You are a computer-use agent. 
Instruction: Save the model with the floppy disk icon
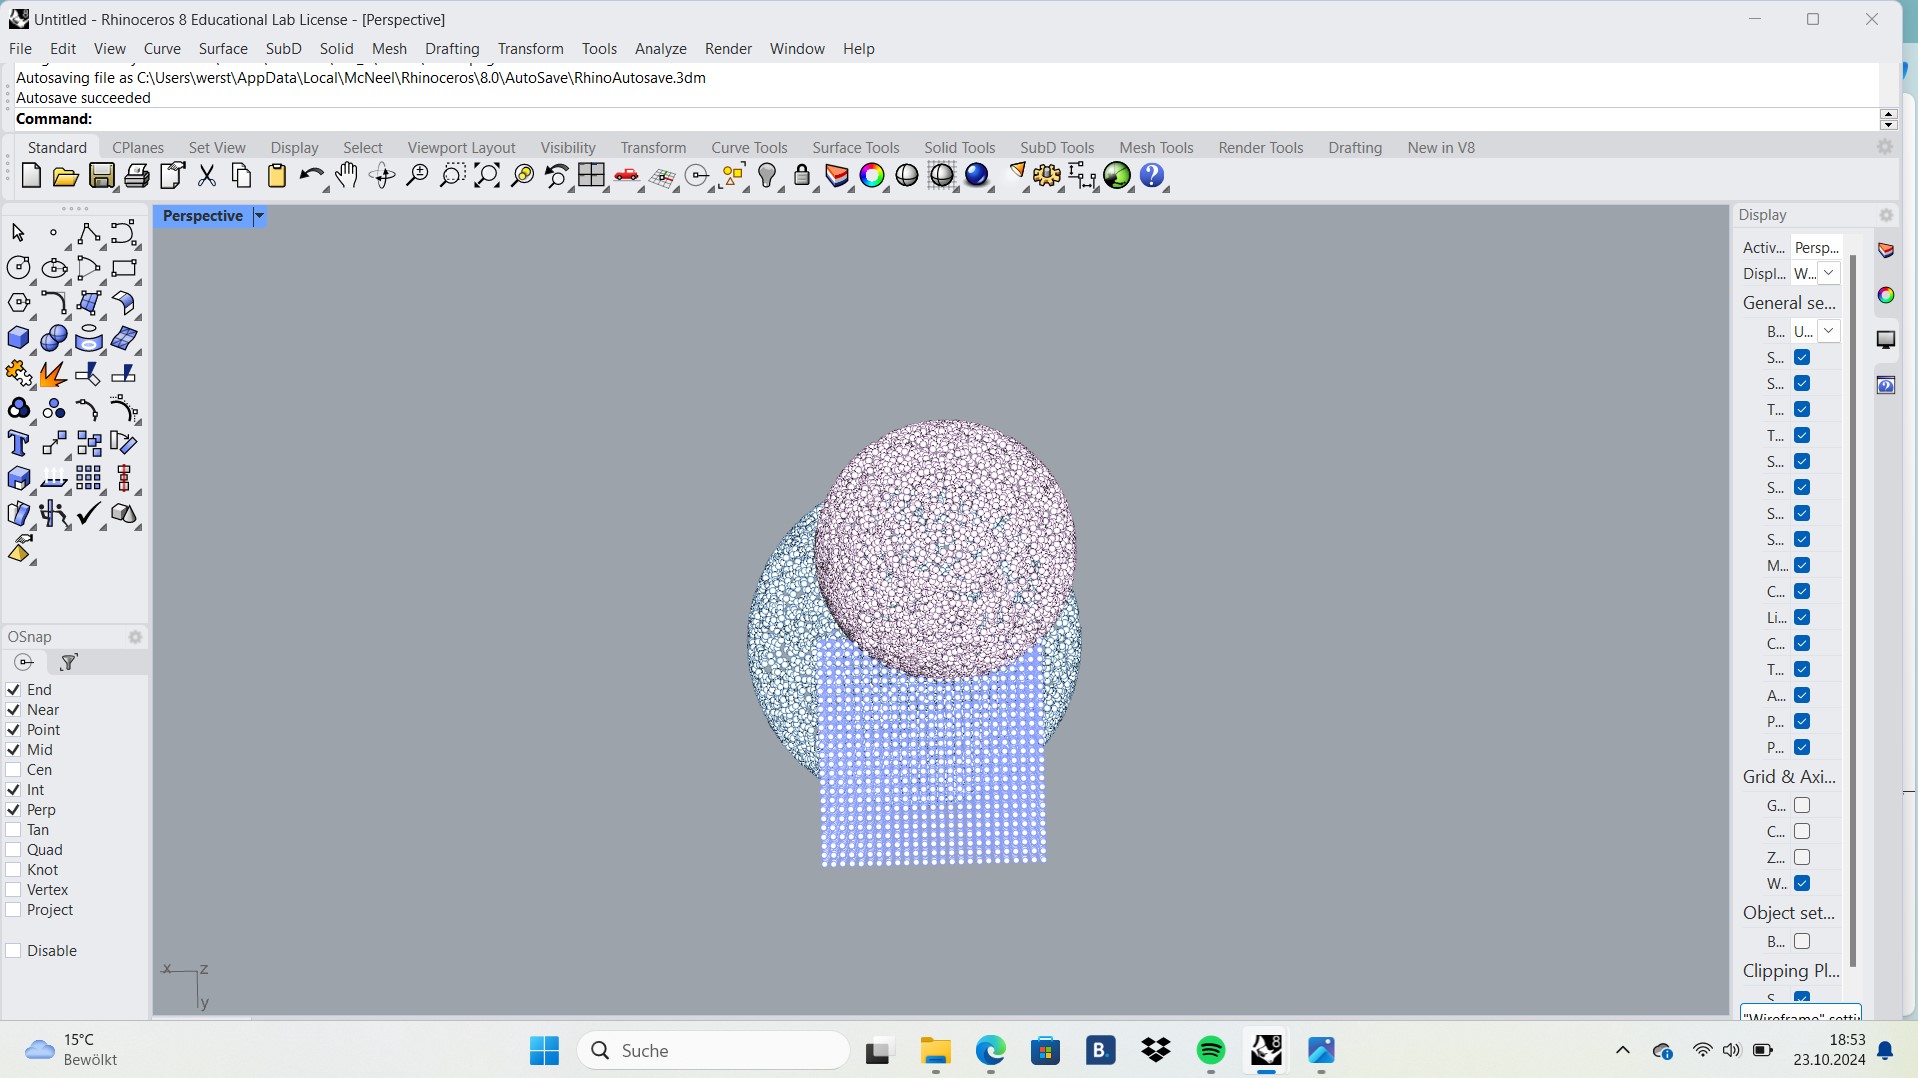tap(101, 176)
